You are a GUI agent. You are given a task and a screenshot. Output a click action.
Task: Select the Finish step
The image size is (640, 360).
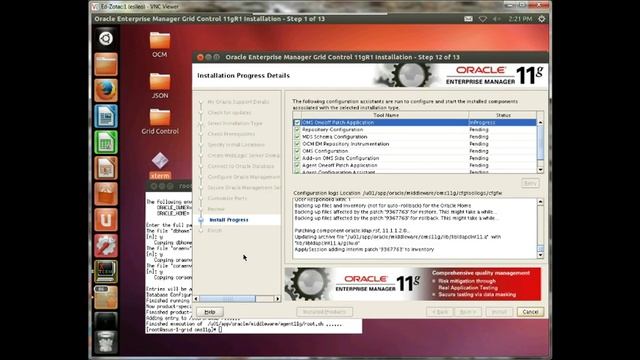(215, 231)
